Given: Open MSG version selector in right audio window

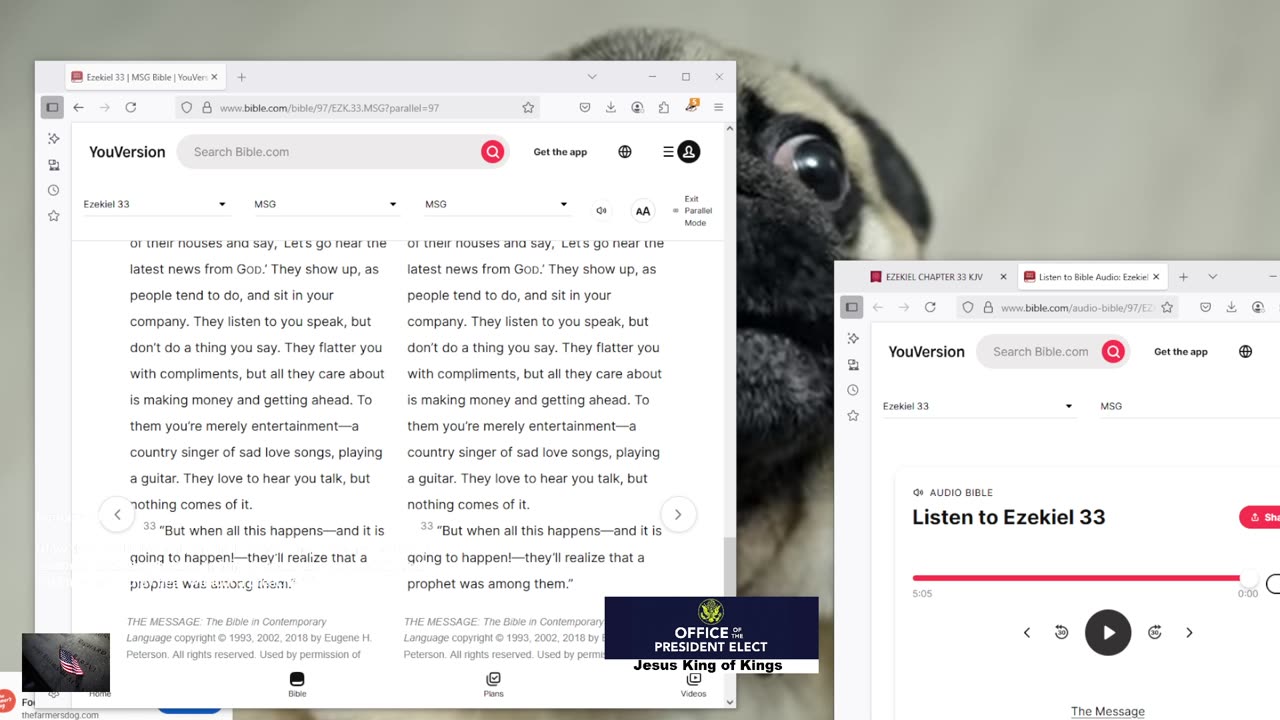Looking at the screenshot, I should click(1188, 406).
